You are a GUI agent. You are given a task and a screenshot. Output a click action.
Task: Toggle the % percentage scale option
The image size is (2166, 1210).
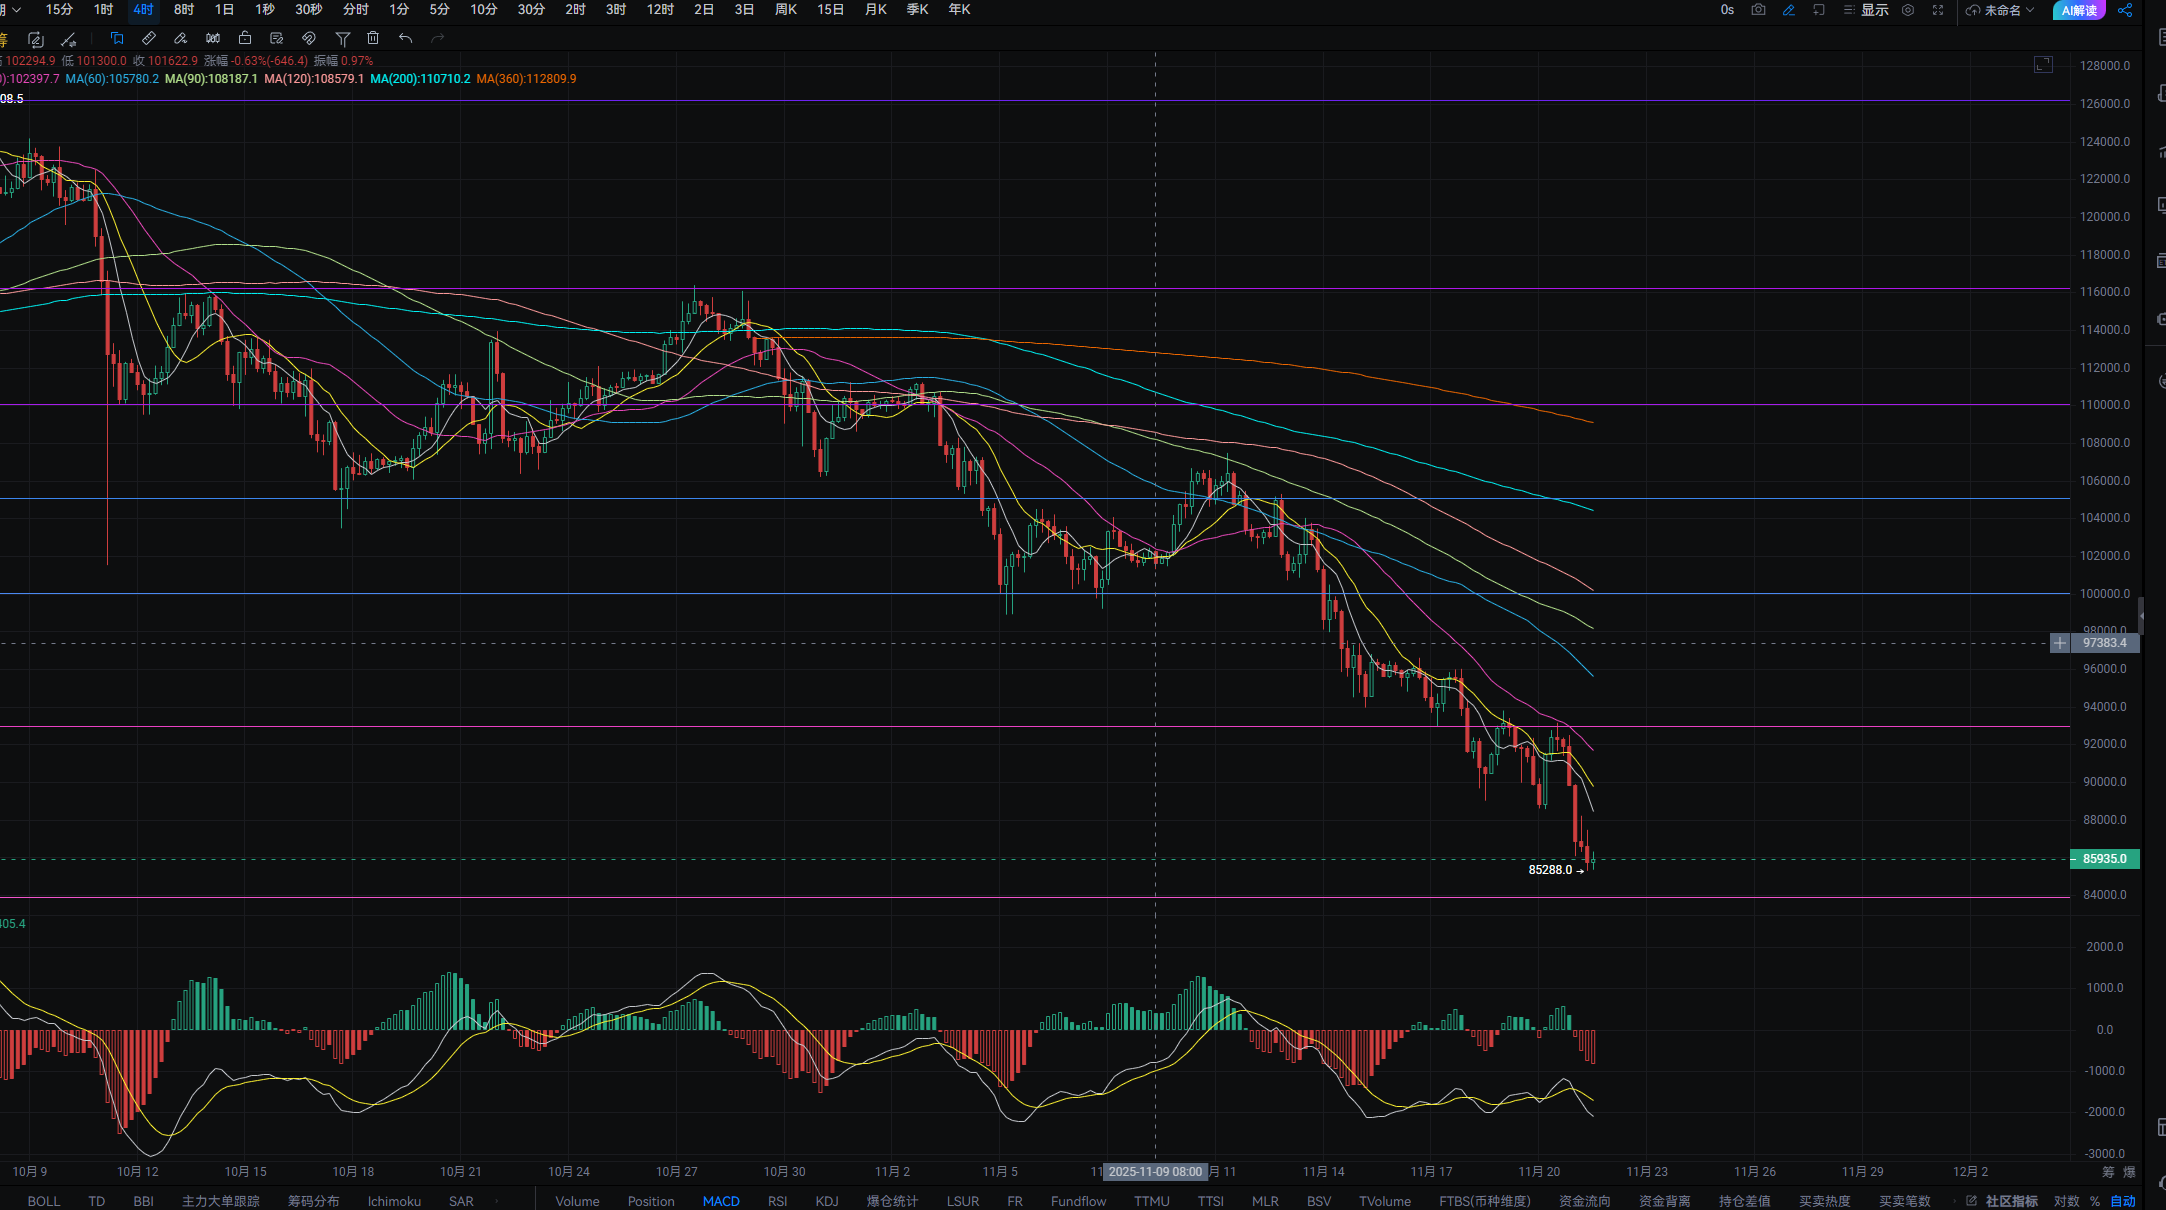click(x=2095, y=1201)
